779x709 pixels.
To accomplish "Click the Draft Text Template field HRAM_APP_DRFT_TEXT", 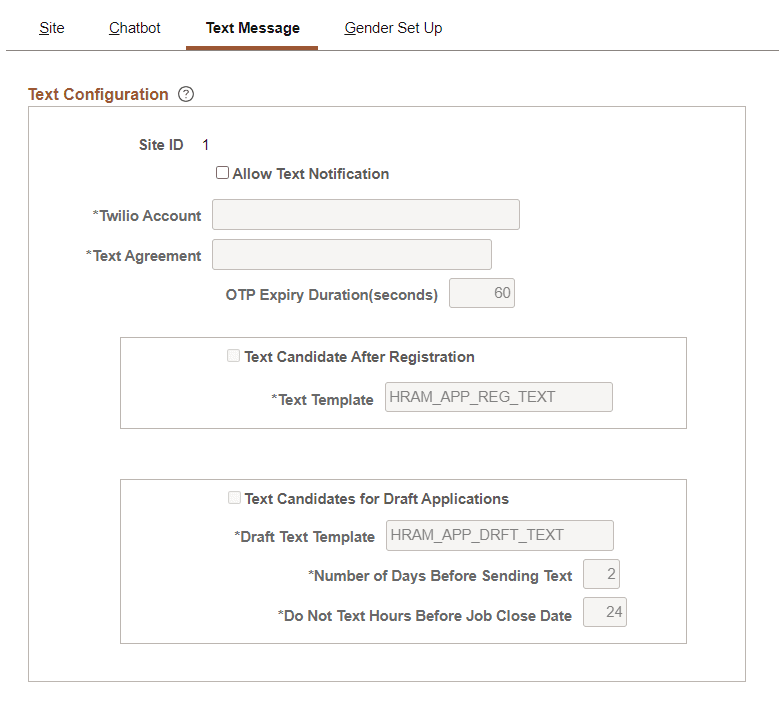I will 500,535.
